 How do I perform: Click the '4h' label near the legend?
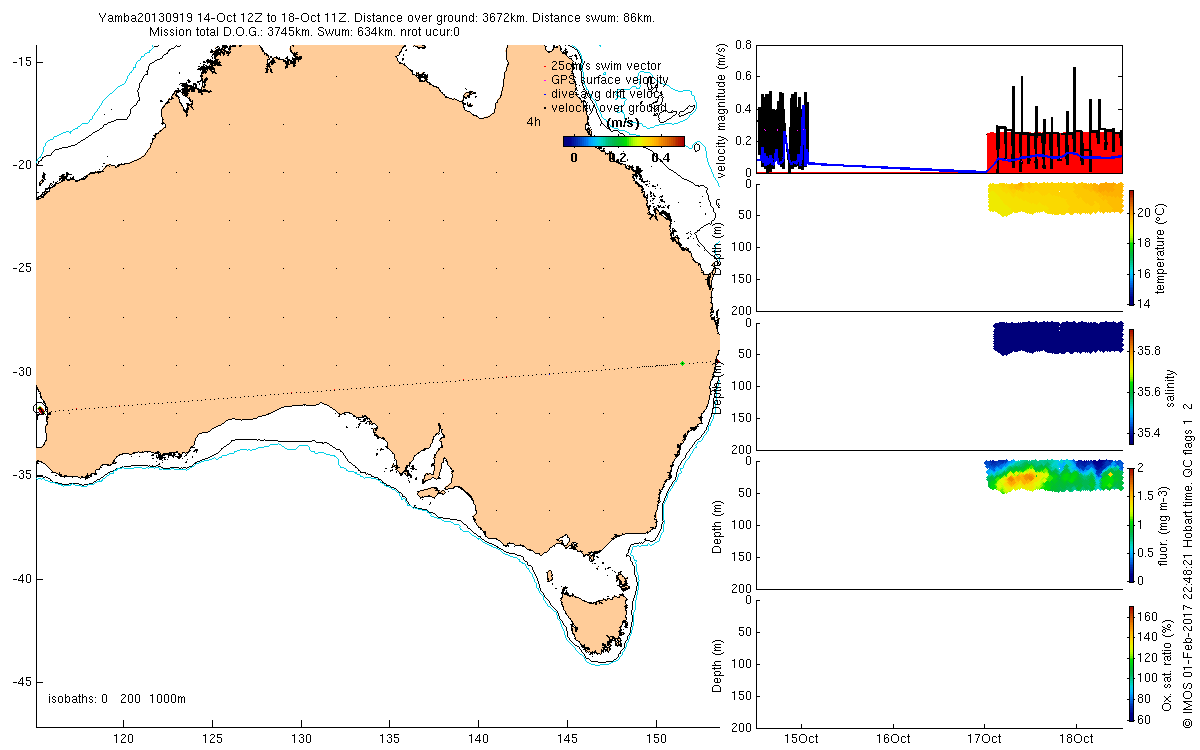point(534,122)
